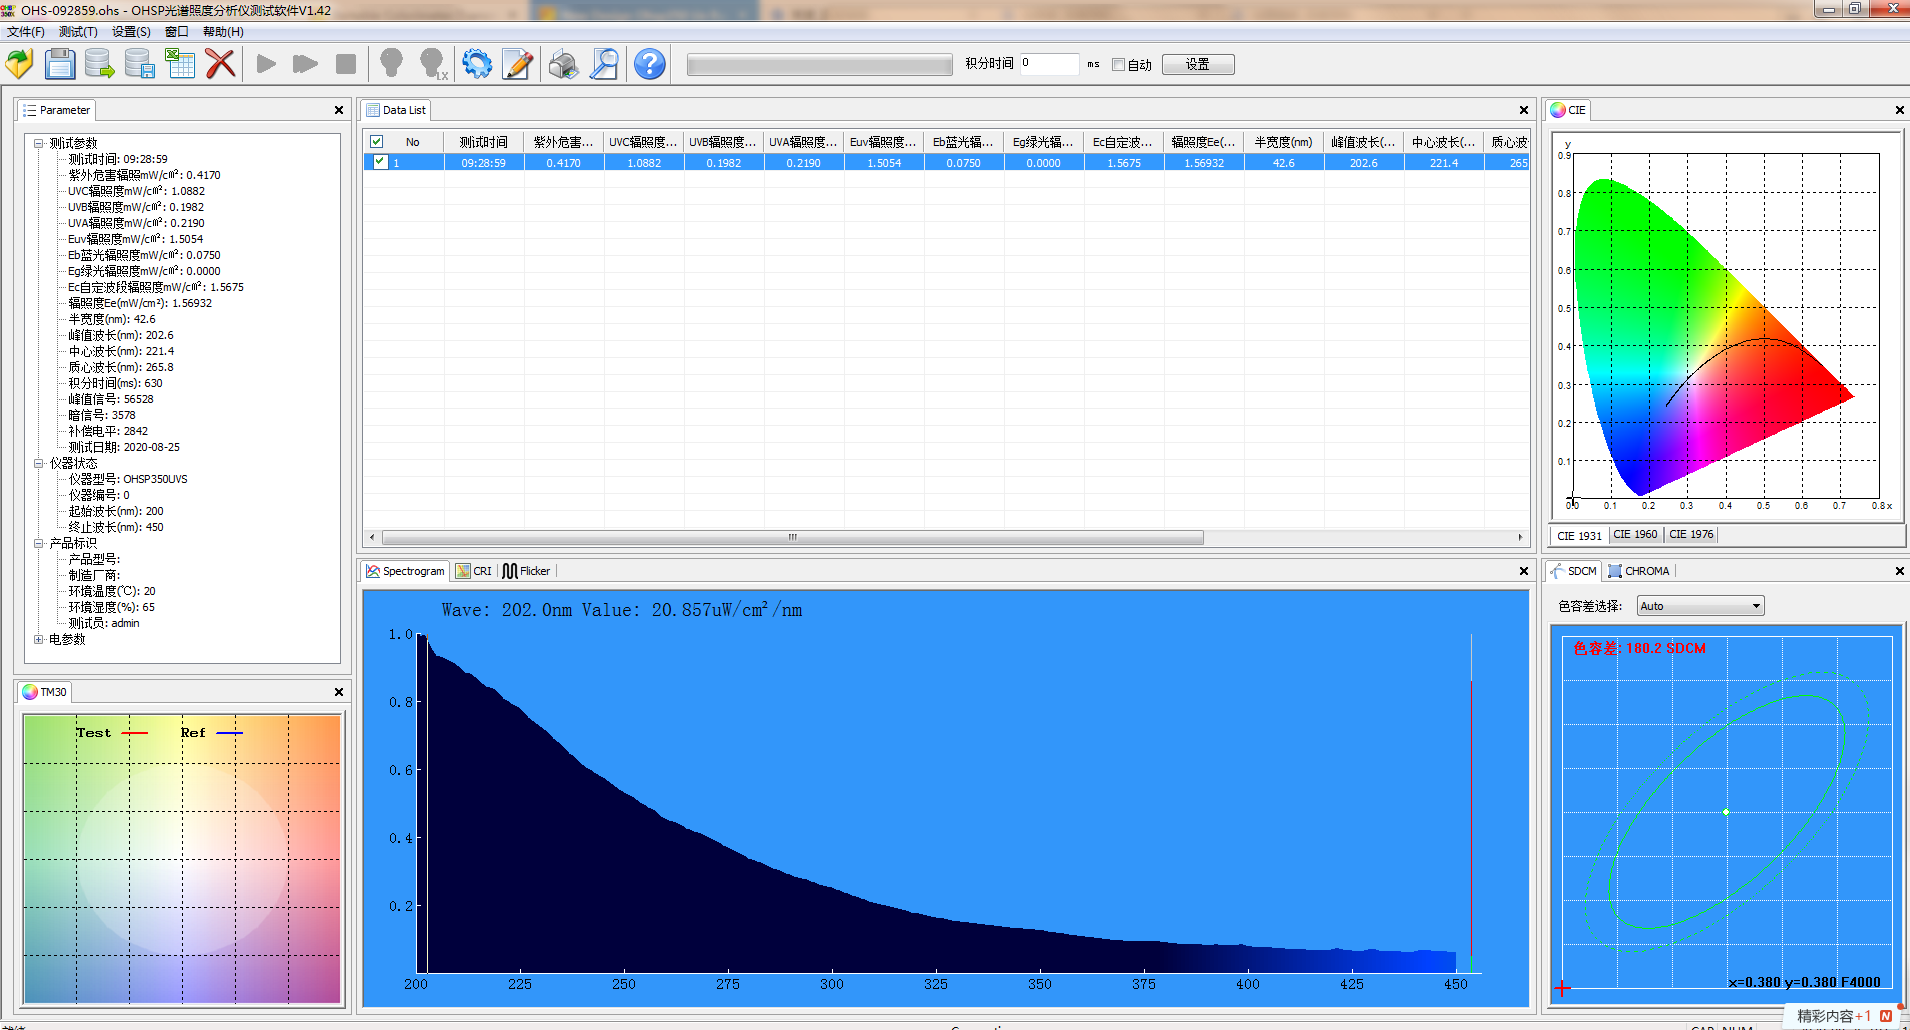Viewport: 1910px width, 1030px height.
Task: Collapse the 产品标识 tree node
Action: (x=39, y=543)
